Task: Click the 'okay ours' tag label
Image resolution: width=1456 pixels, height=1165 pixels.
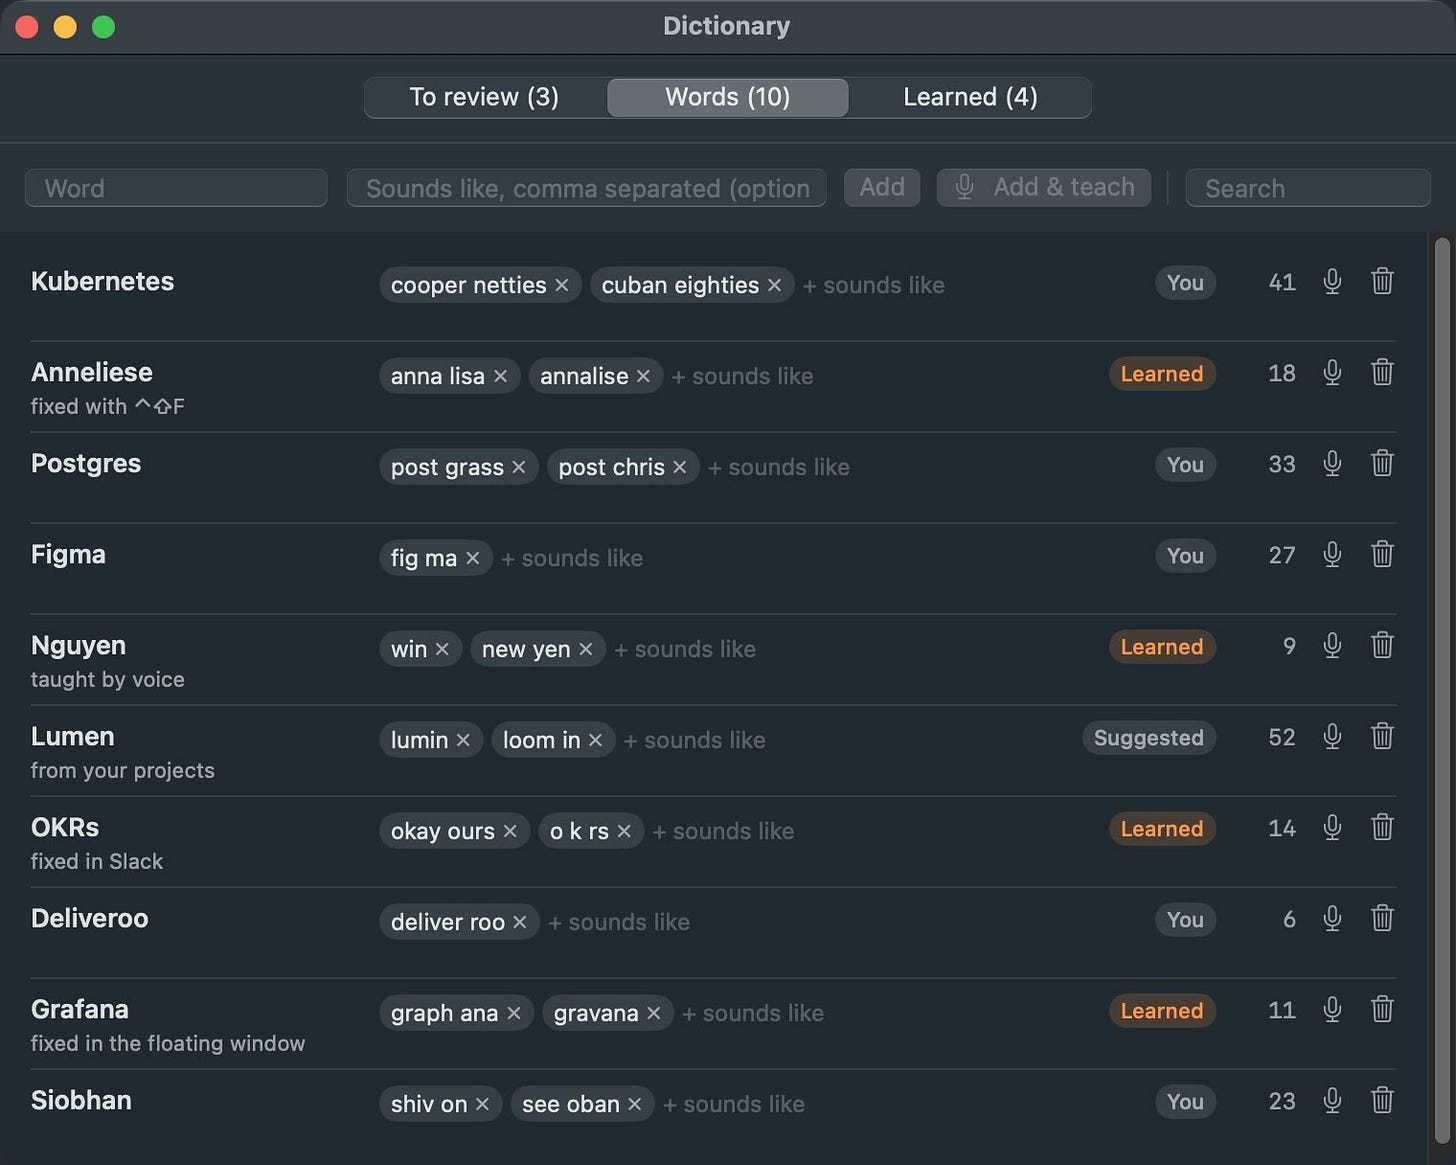Action: click(443, 831)
